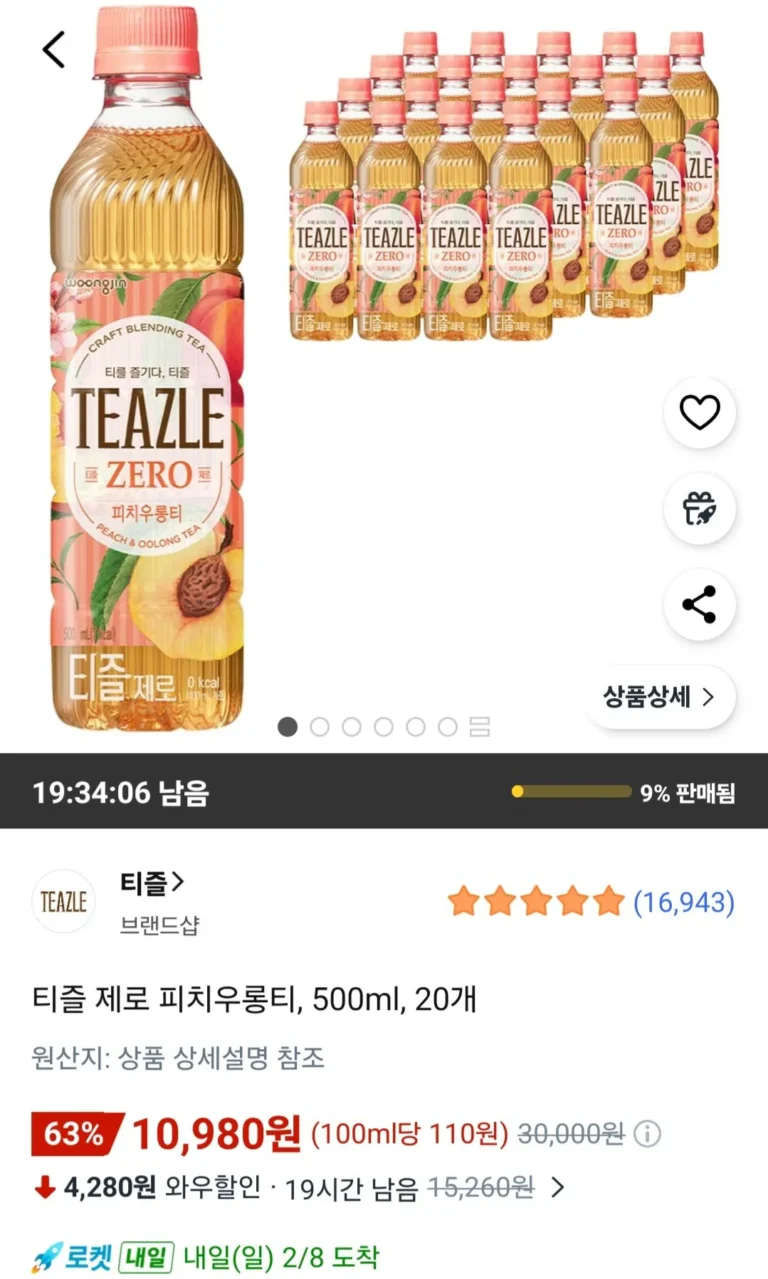Screen dimensions: 768x1279
Task: Select the fourth image page dot
Action: tap(384, 727)
